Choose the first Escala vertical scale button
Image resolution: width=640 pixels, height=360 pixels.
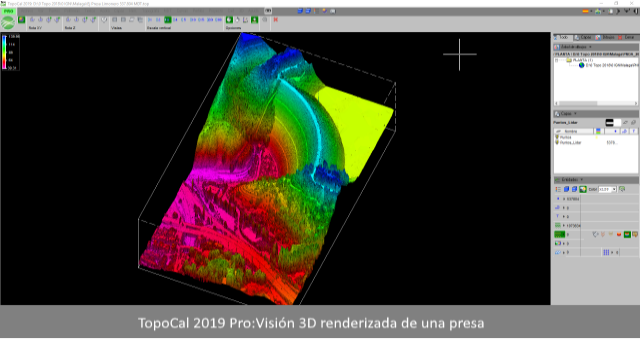[x=150, y=20]
